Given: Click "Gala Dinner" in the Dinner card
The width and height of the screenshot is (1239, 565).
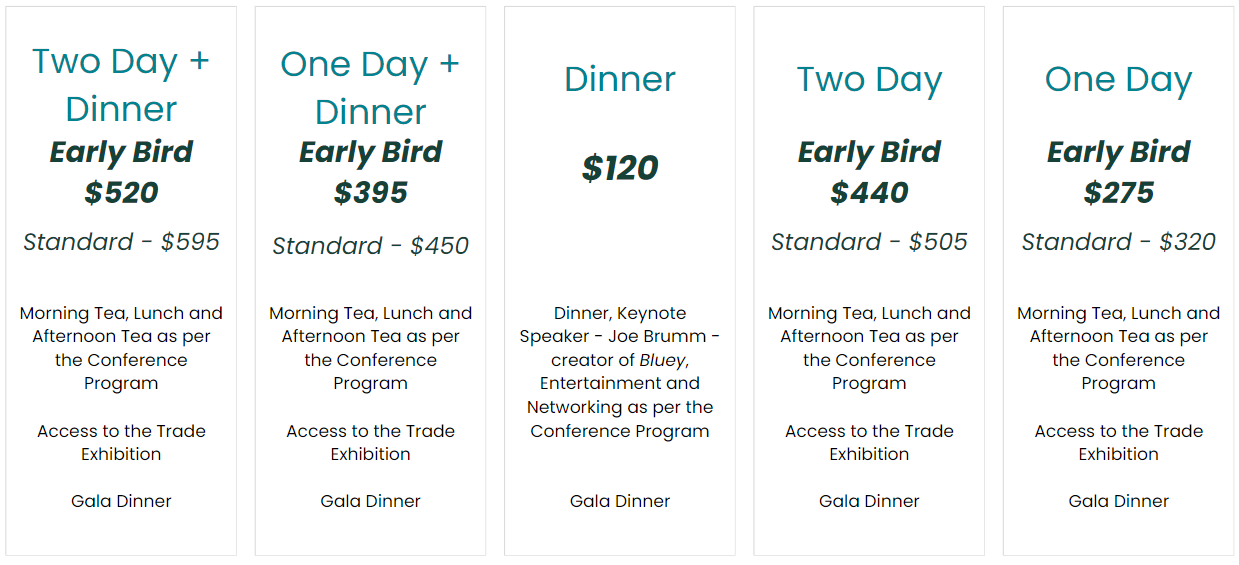Looking at the screenshot, I should click(619, 501).
